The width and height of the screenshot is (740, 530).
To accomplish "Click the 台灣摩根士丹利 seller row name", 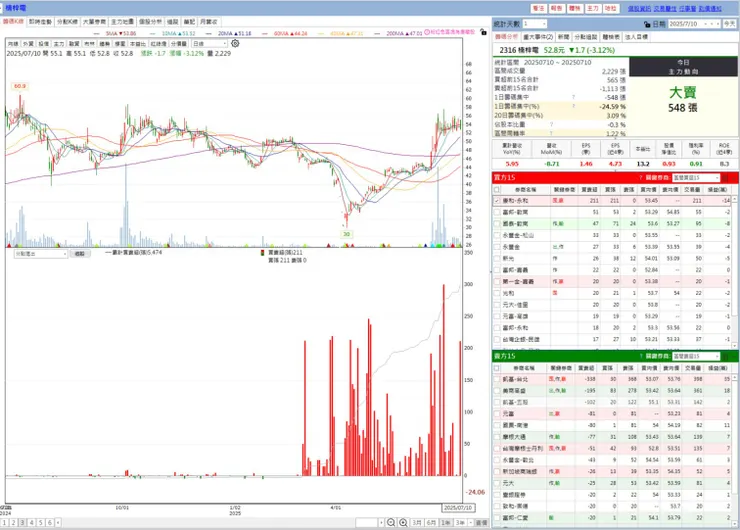I will (522, 448).
